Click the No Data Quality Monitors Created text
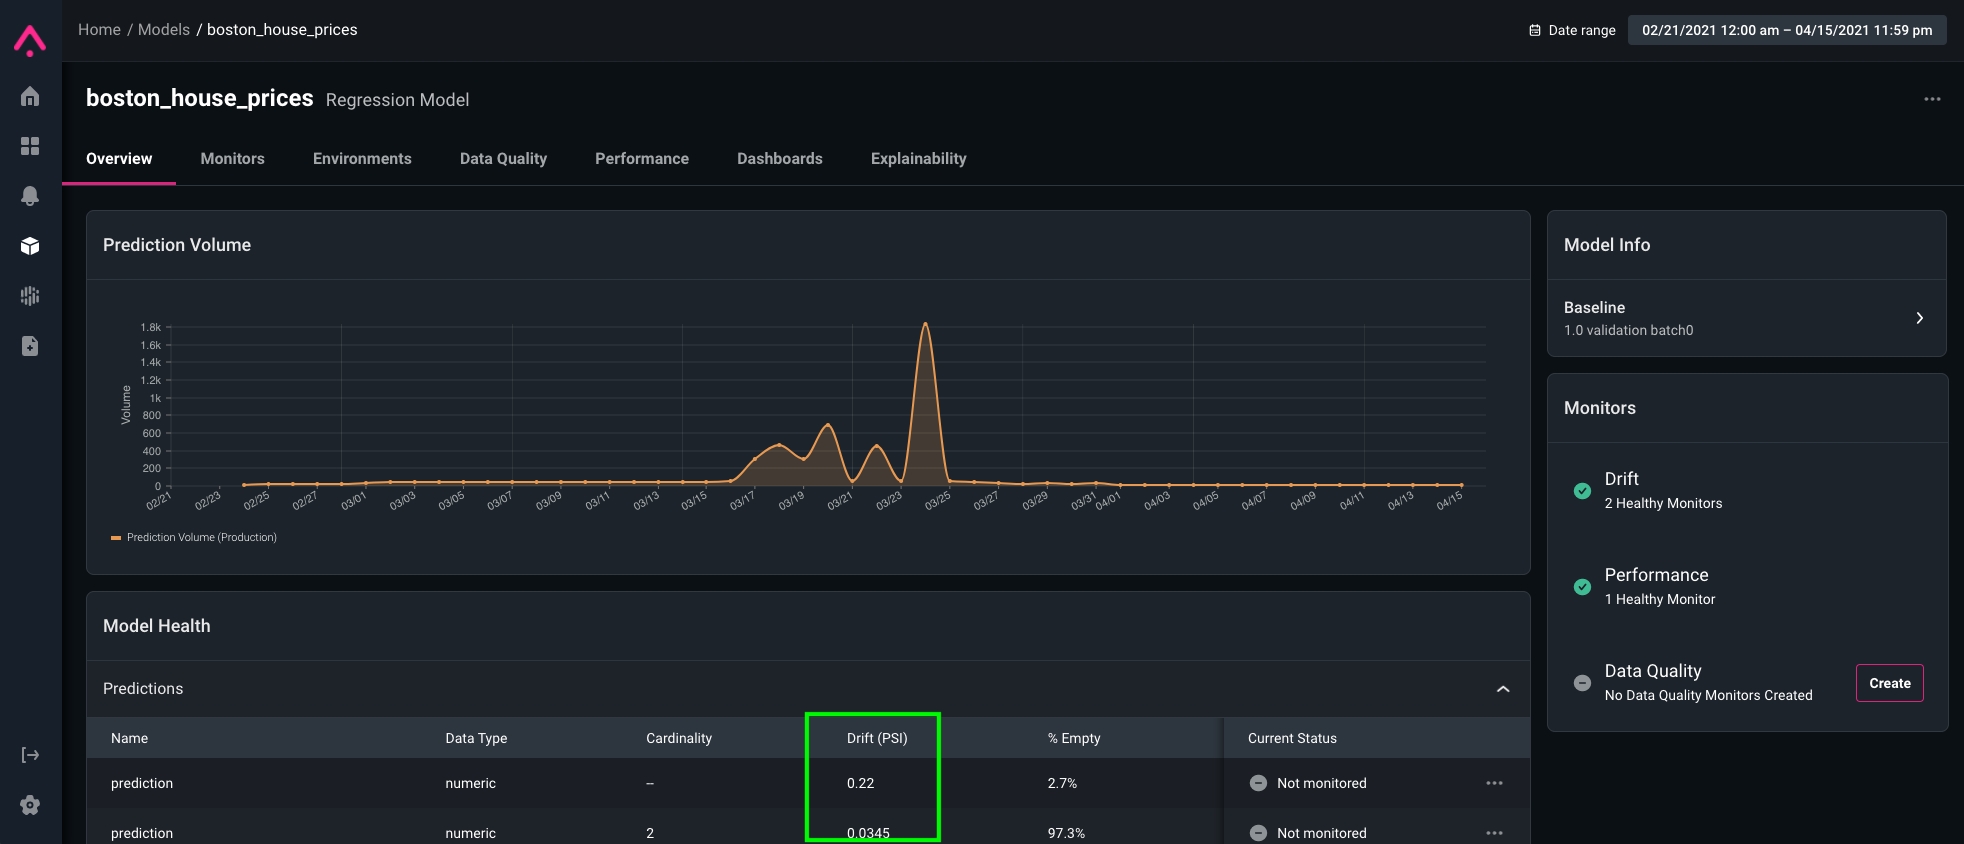 (x=1708, y=695)
